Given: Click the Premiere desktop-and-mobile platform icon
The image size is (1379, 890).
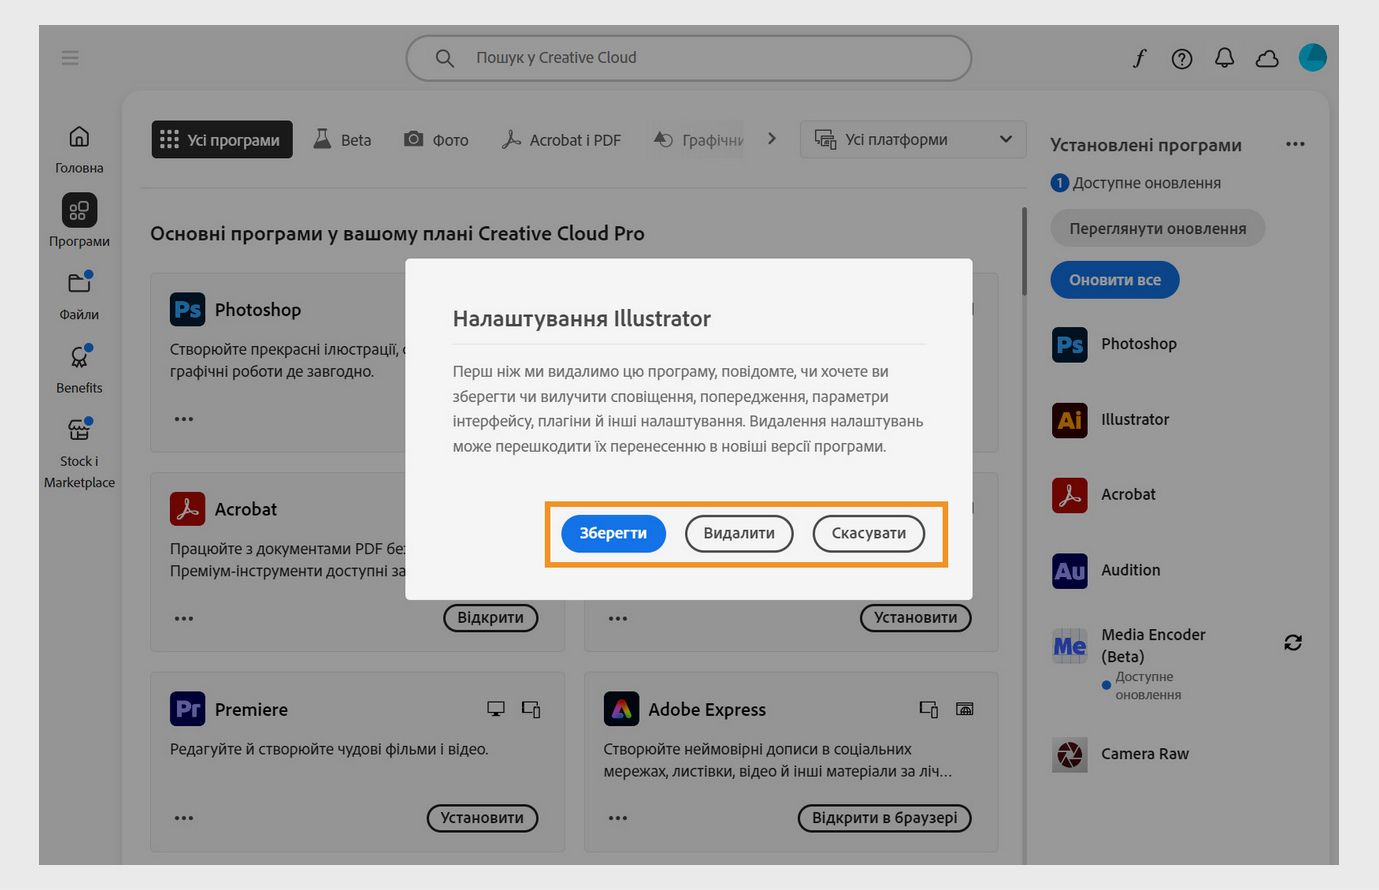Looking at the screenshot, I should (531, 709).
